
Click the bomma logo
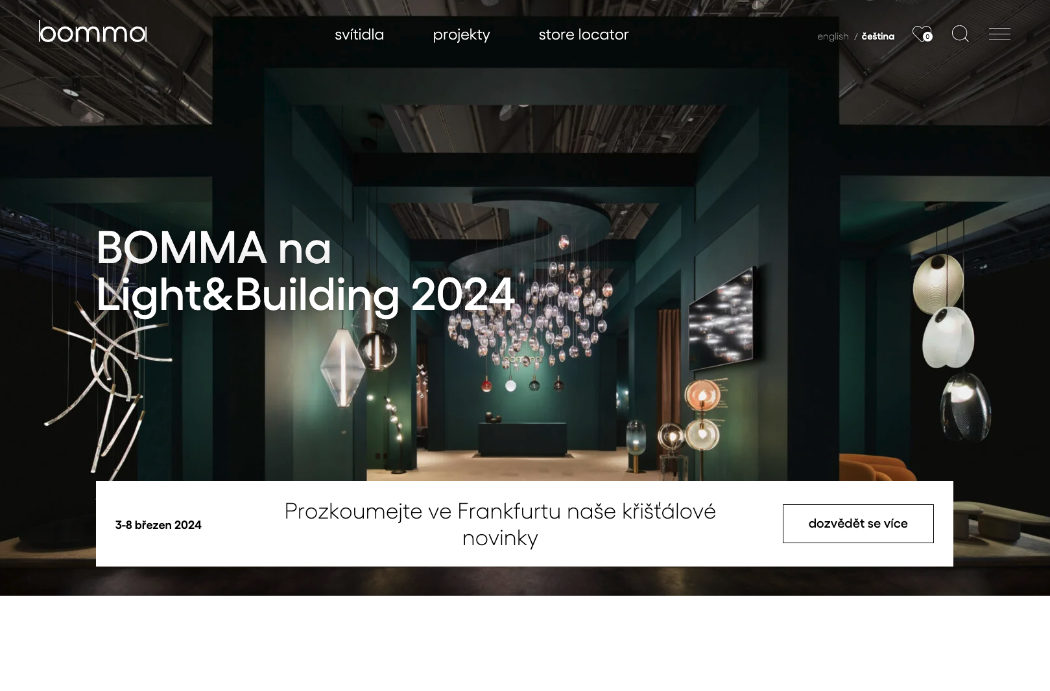(92, 32)
